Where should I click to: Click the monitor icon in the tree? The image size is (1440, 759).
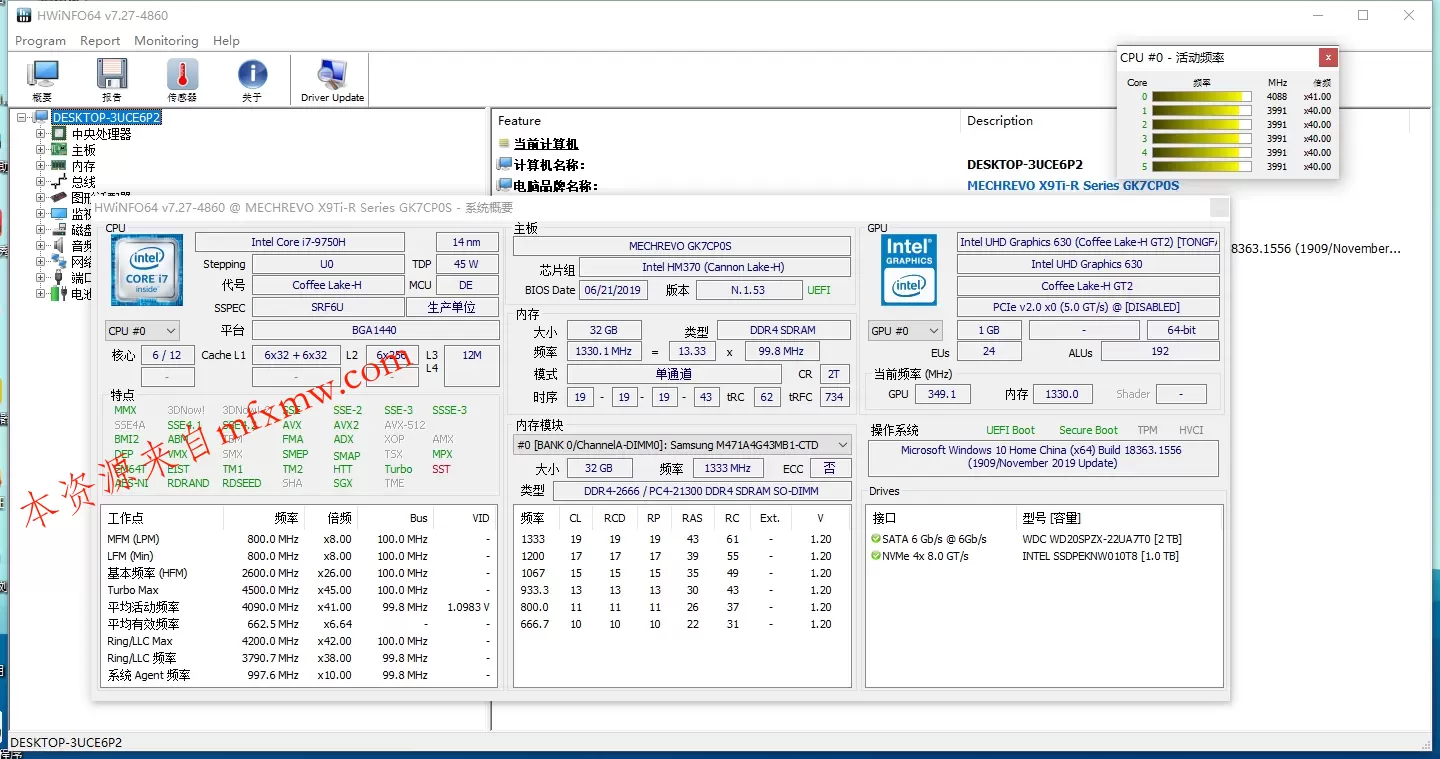click(59, 214)
